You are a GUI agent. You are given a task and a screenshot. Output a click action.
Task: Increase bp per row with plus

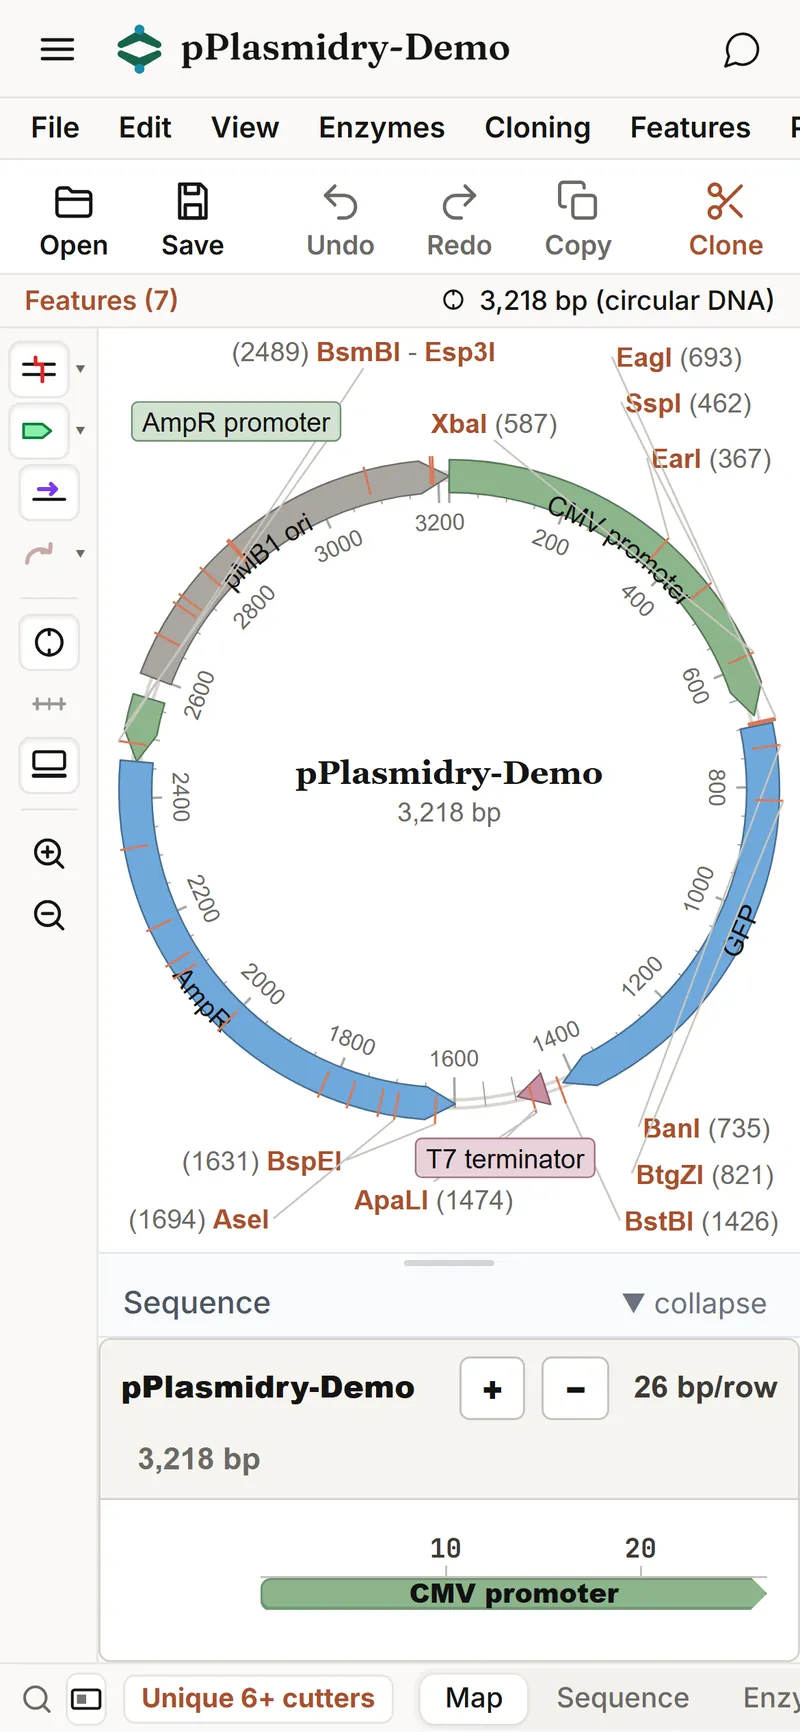(492, 1388)
